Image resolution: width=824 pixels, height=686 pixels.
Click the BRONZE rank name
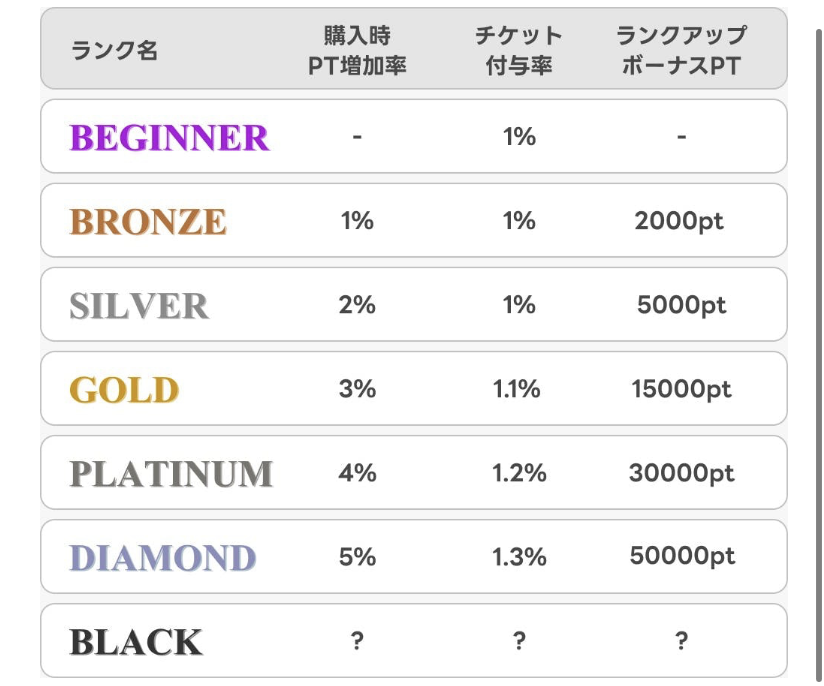[148, 221]
